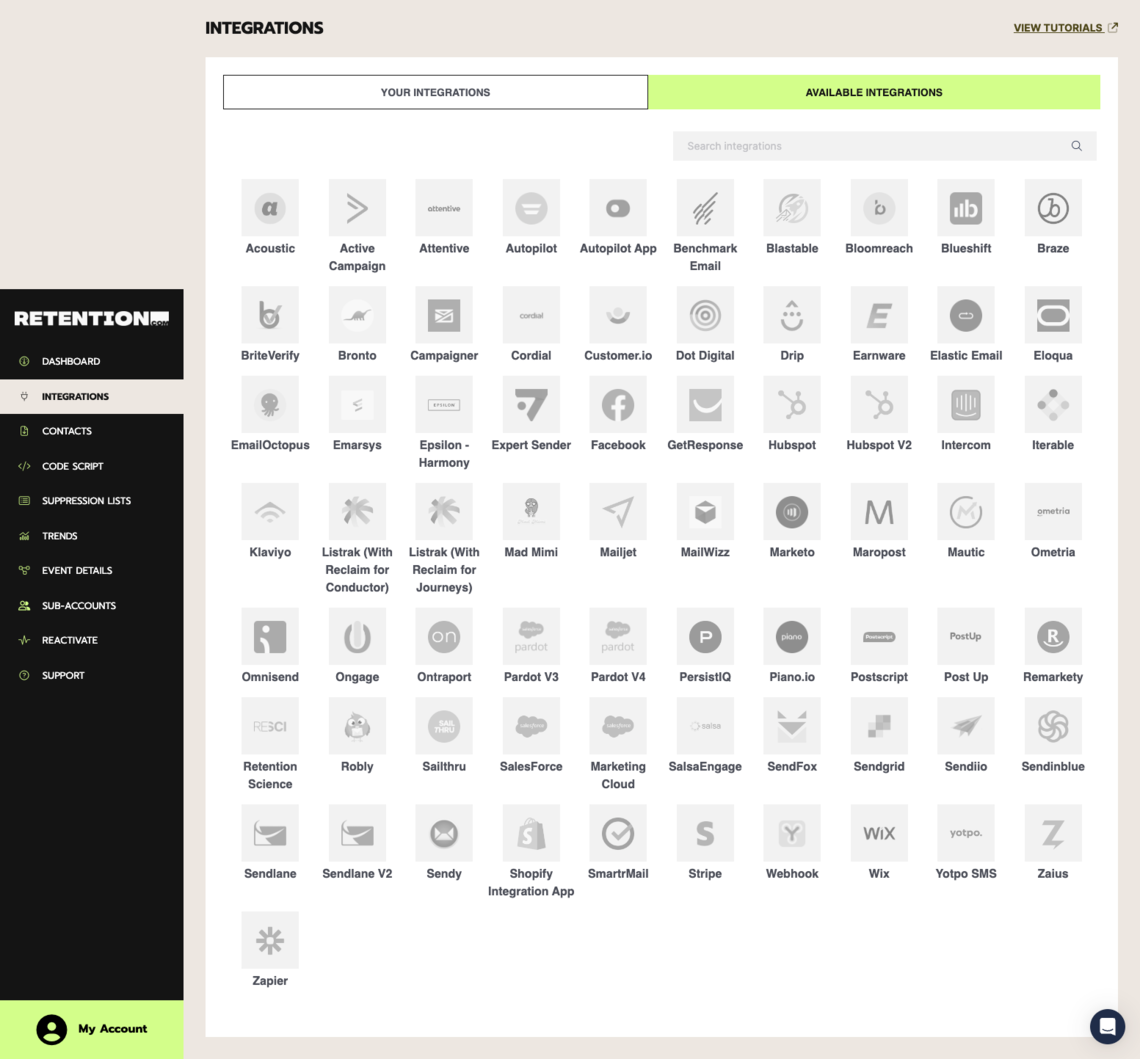Open Dashboard in the sidebar
This screenshot has height=1059, width=1140.
pos(92,361)
